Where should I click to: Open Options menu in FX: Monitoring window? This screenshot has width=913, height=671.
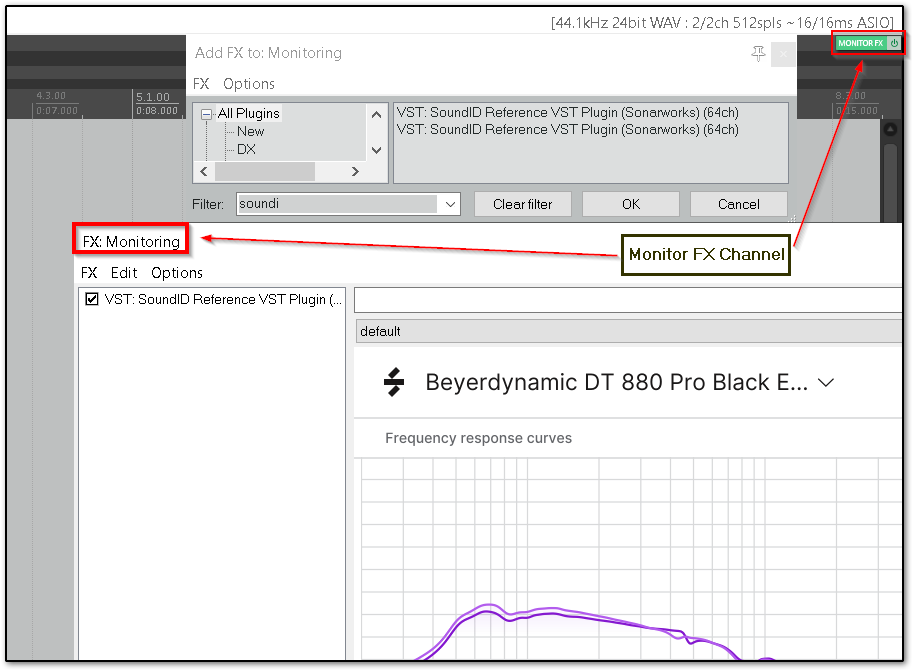pyautogui.click(x=177, y=273)
